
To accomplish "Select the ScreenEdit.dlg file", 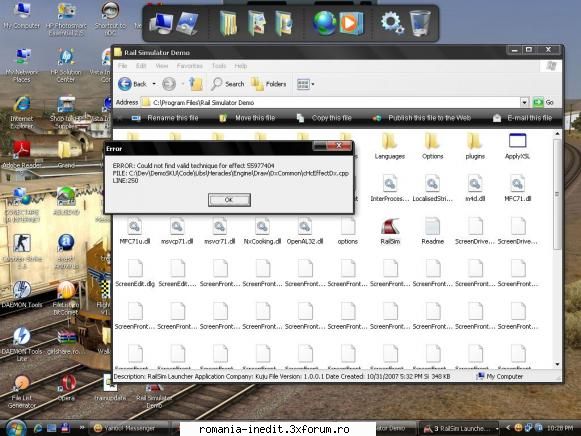I will click(x=135, y=274).
